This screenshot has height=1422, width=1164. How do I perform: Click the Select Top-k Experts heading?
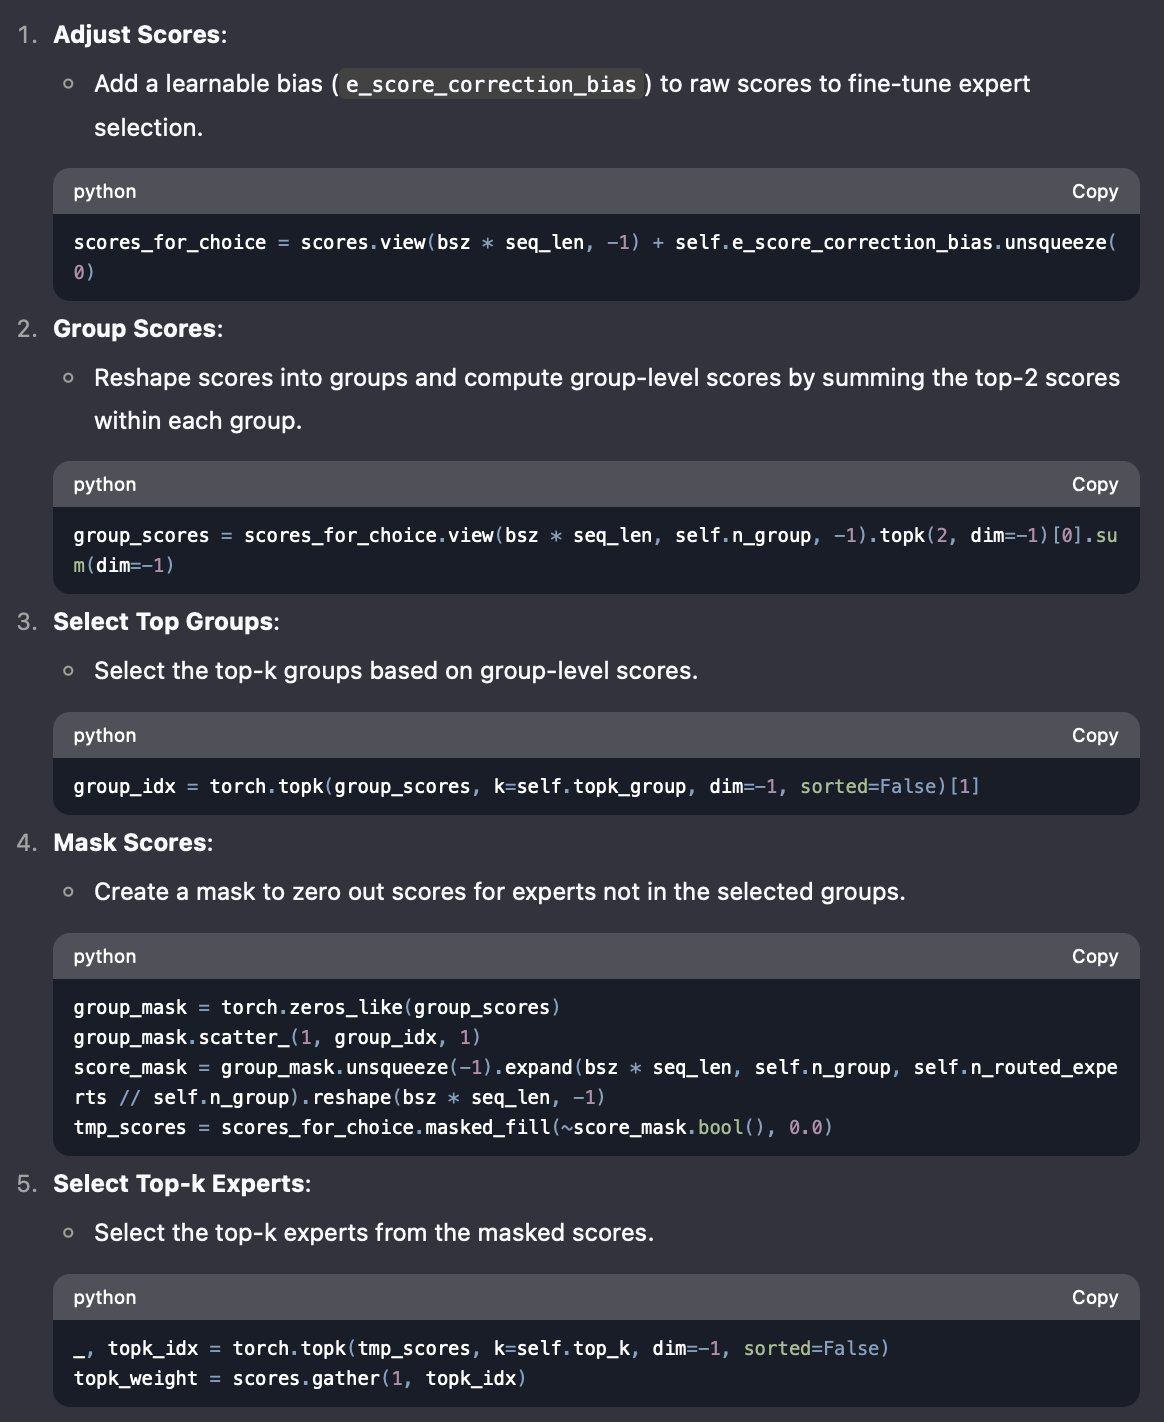click(x=181, y=1183)
